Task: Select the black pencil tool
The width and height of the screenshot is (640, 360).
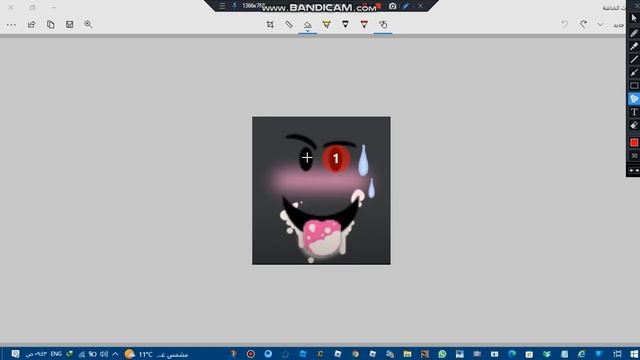Action: tap(345, 24)
